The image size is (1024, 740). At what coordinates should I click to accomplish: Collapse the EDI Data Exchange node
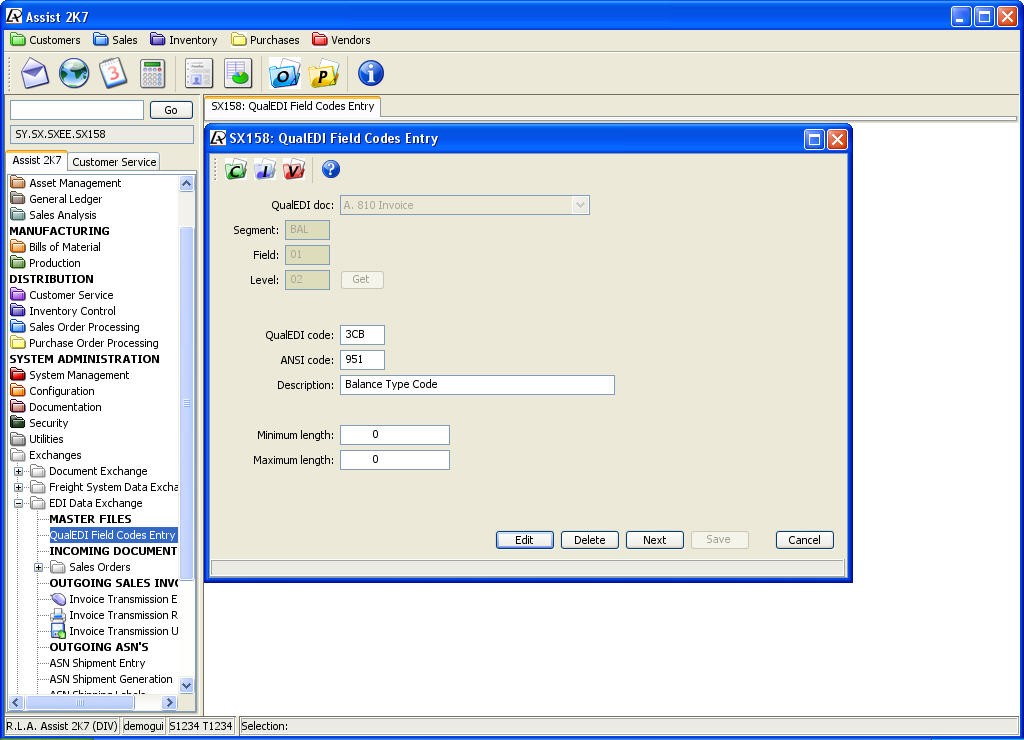[x=18, y=503]
